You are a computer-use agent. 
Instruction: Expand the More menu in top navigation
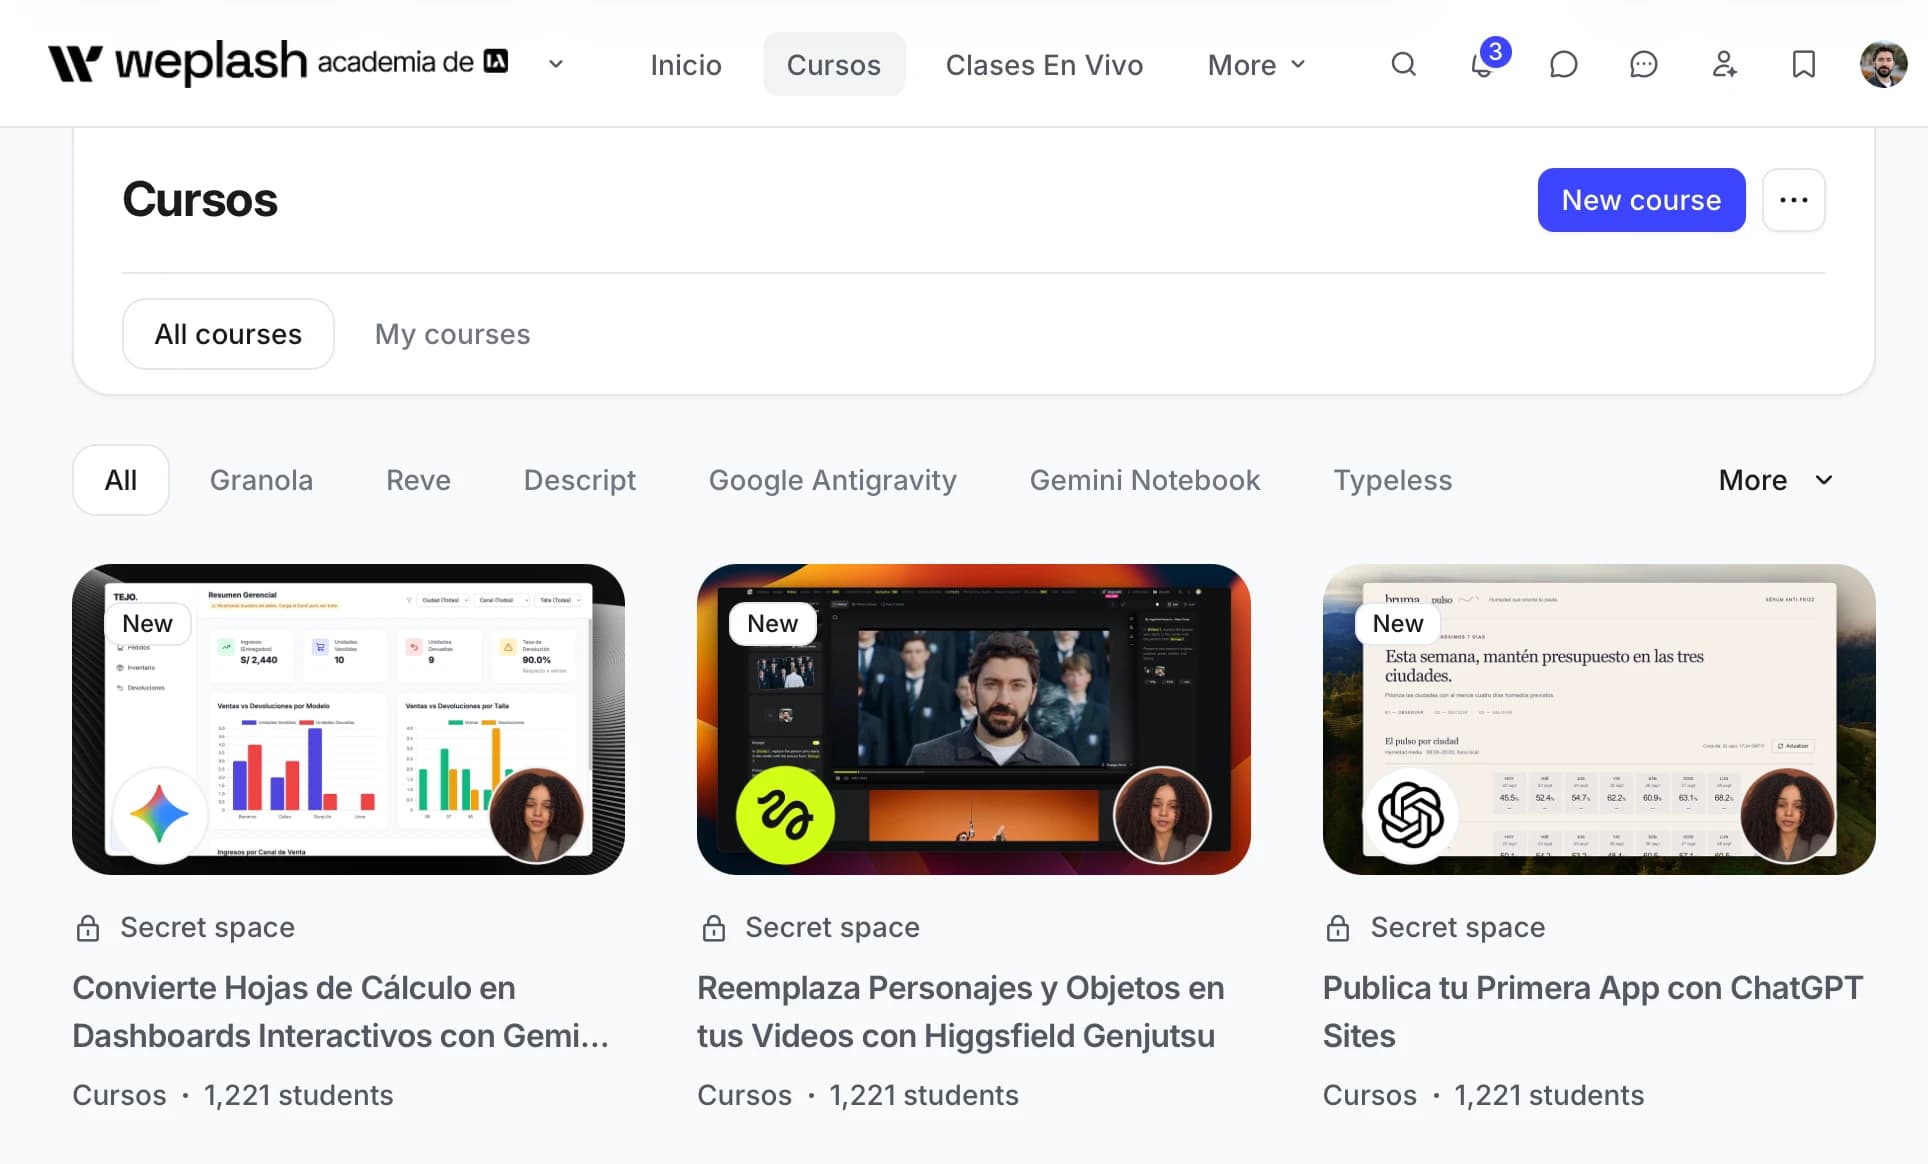click(x=1256, y=65)
